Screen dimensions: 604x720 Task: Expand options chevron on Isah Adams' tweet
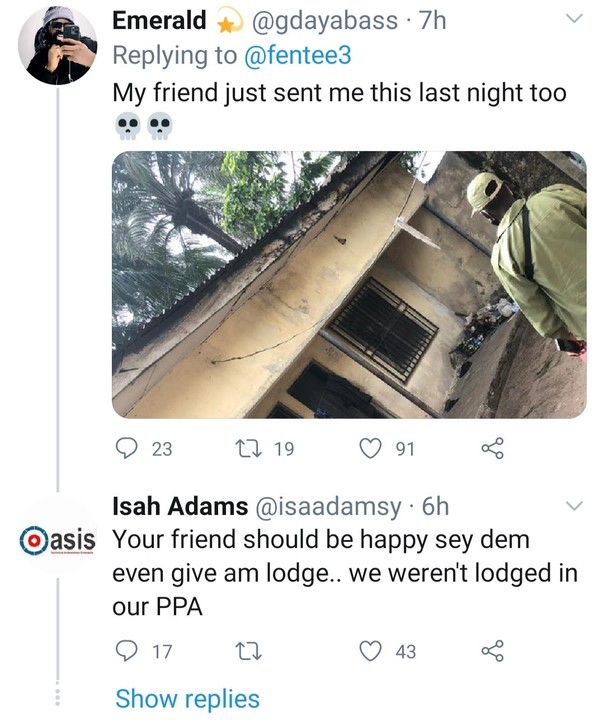[x=575, y=507]
